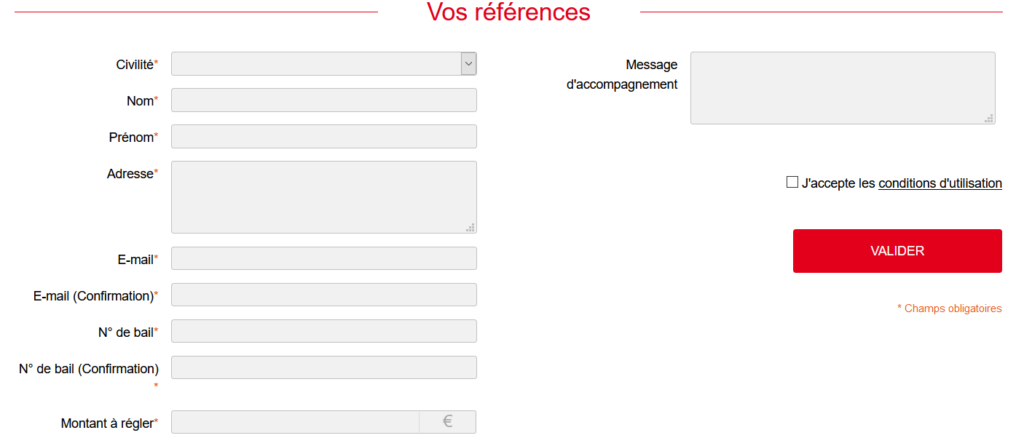Click the Civilité label text
The height and width of the screenshot is (446, 1024).
pyautogui.click(x=137, y=64)
